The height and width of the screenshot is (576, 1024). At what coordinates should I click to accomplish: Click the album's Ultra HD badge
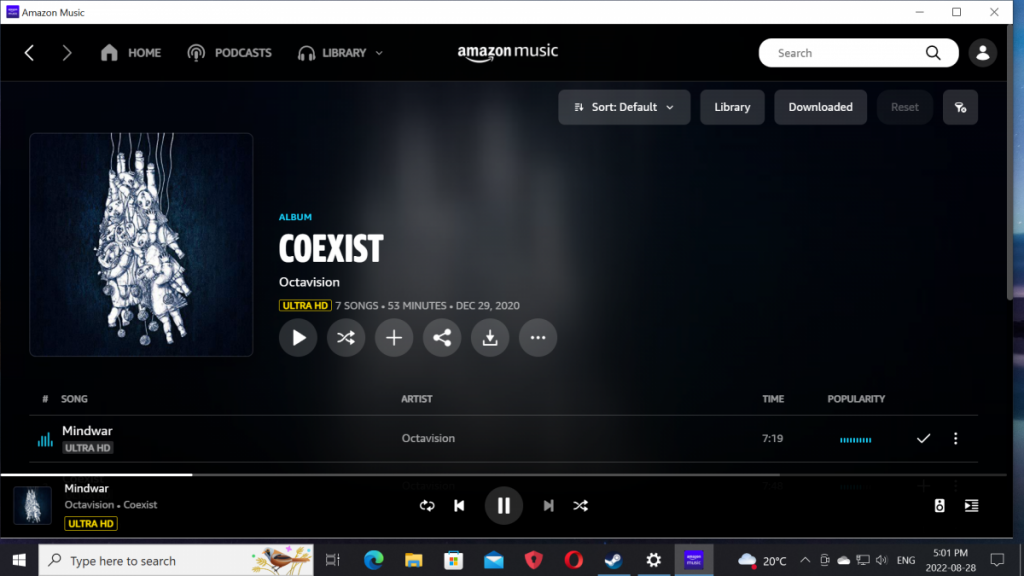point(305,306)
